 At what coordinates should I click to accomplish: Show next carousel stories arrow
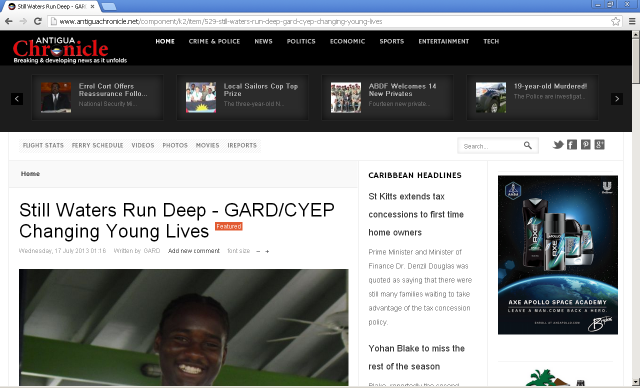coord(617,99)
